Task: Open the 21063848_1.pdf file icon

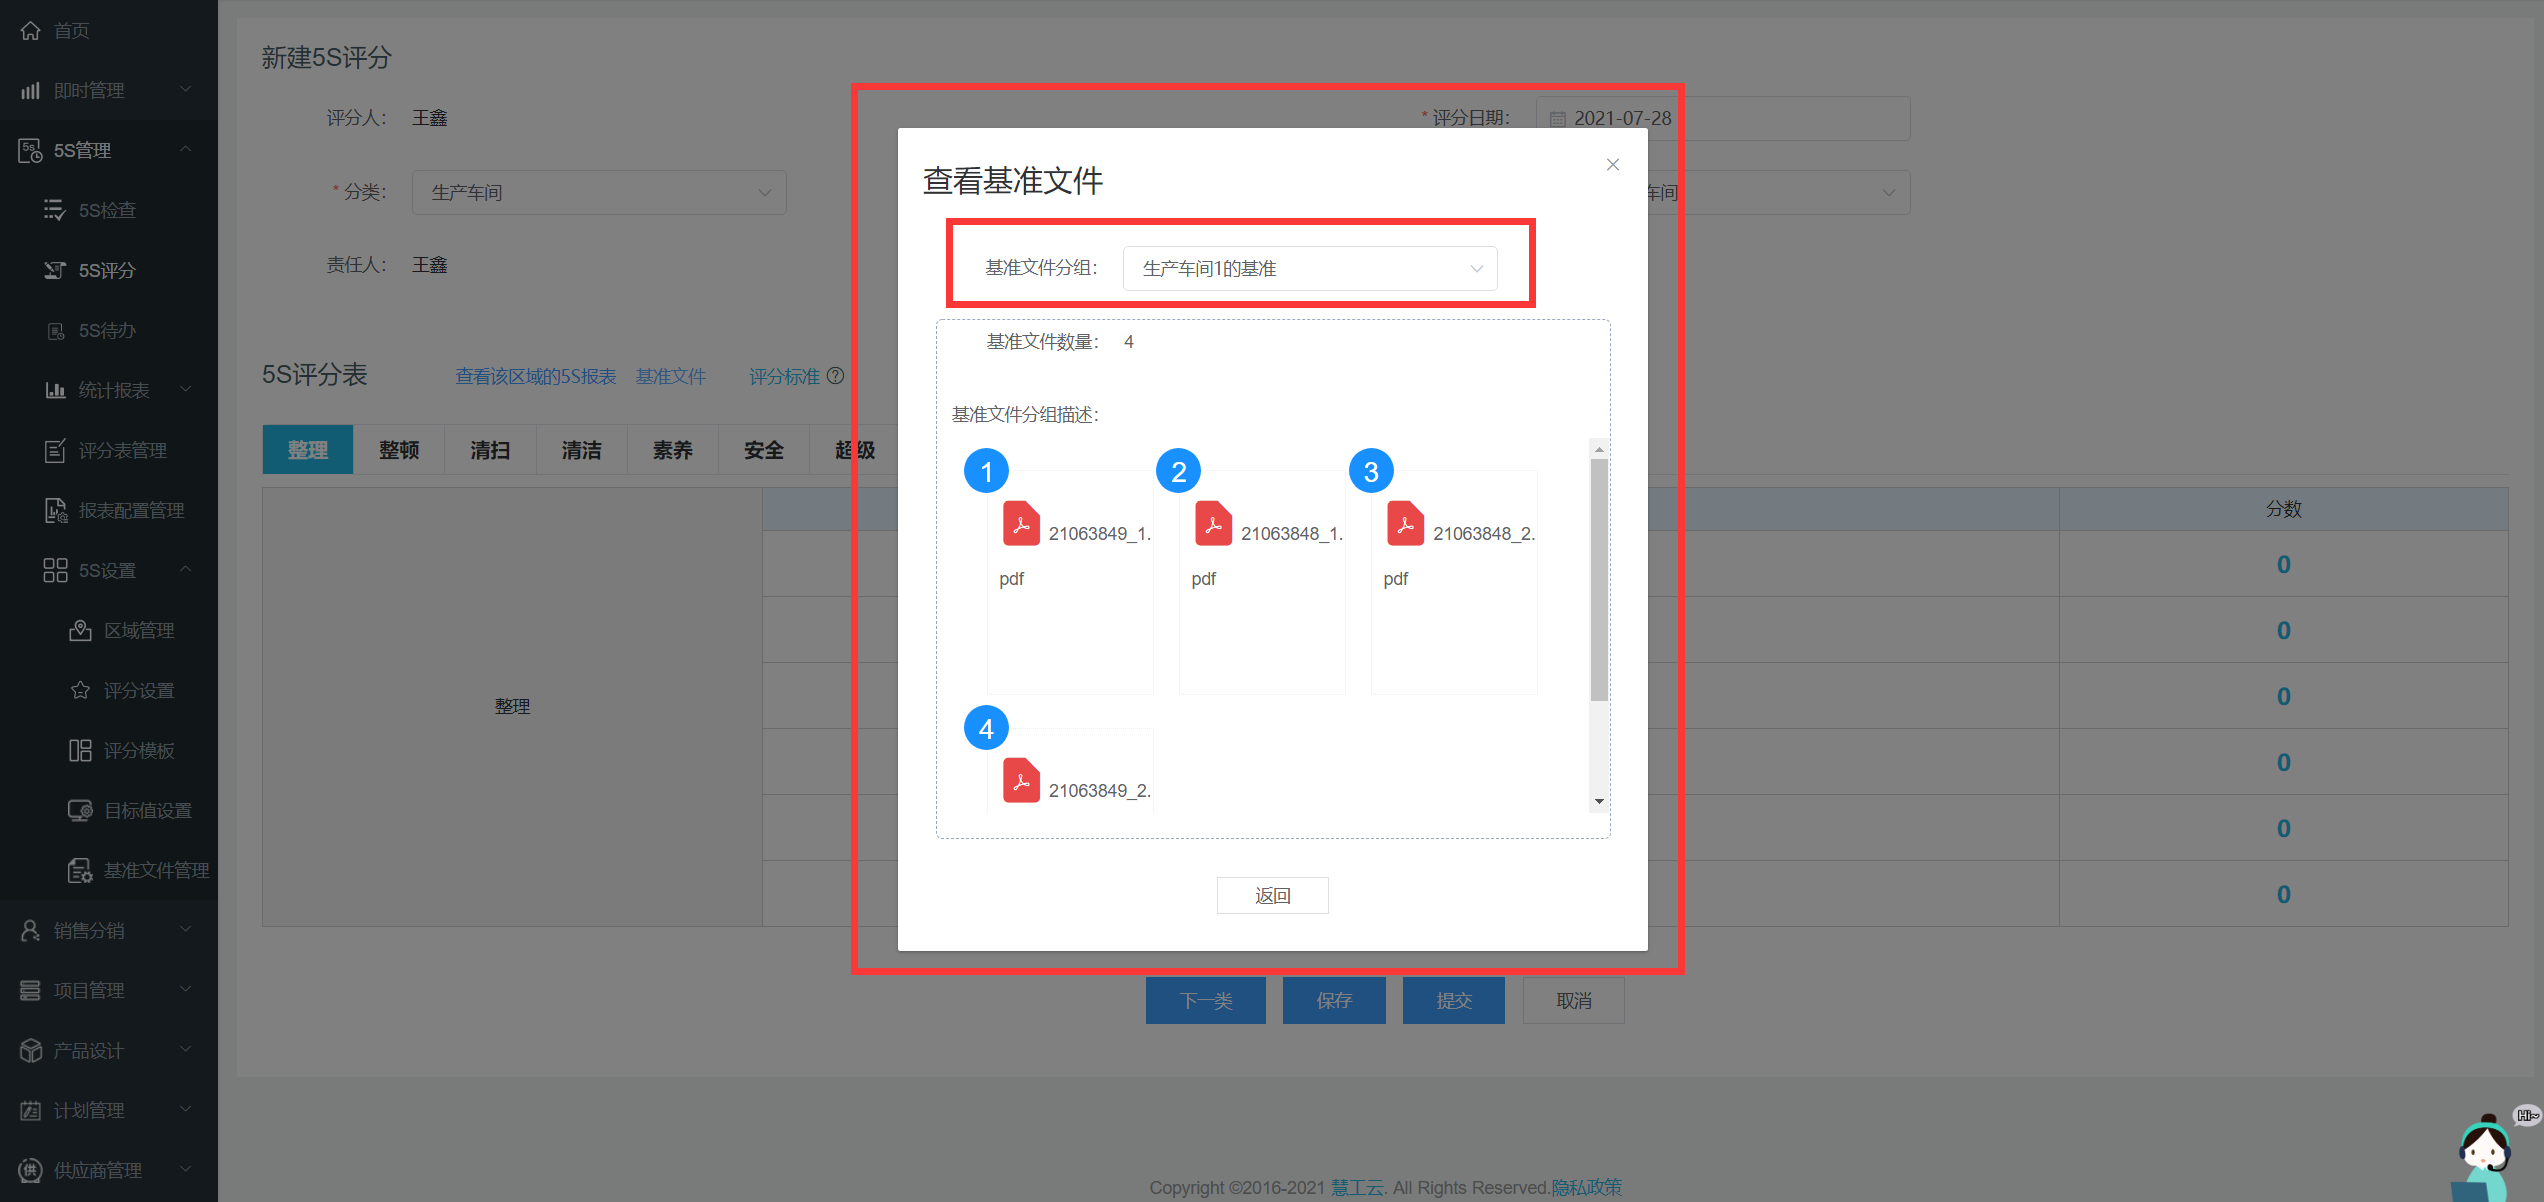Action: (1213, 524)
